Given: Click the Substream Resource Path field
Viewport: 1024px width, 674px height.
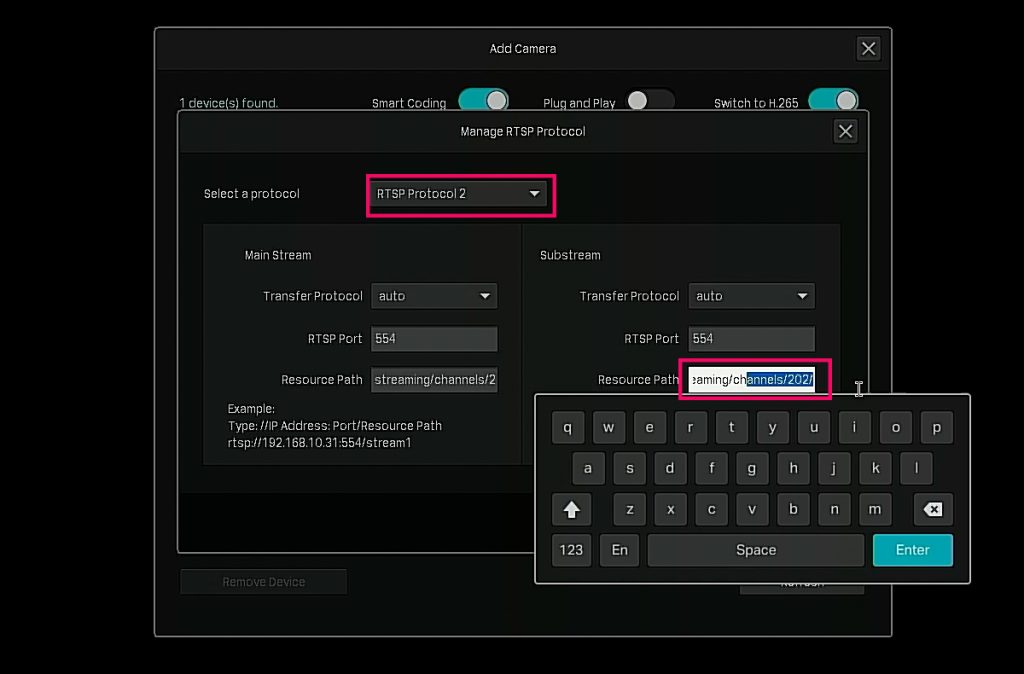Looking at the screenshot, I should pyautogui.click(x=752, y=380).
